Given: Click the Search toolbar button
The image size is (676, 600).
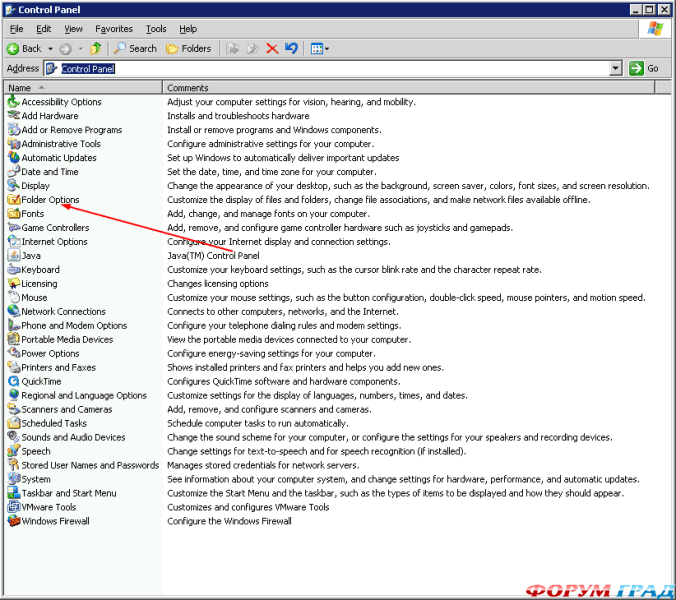Looking at the screenshot, I should click(x=135, y=48).
